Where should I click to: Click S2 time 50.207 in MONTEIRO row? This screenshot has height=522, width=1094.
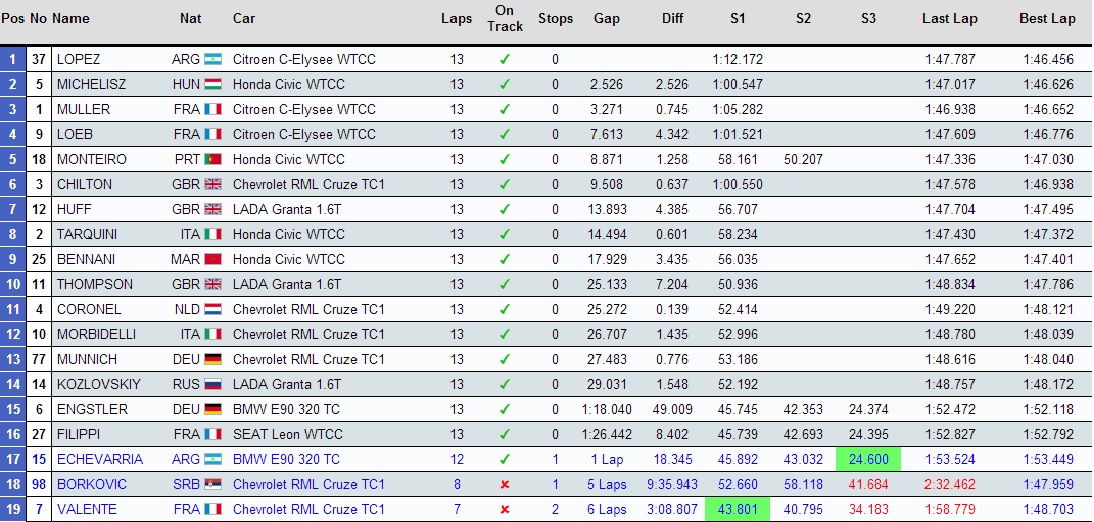pyautogui.click(x=803, y=160)
